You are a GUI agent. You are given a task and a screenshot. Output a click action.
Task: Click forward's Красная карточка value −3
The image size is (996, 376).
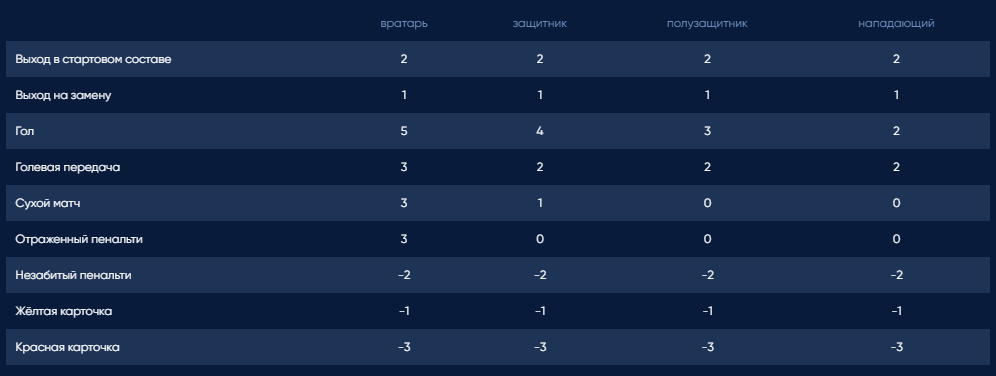(x=896, y=347)
